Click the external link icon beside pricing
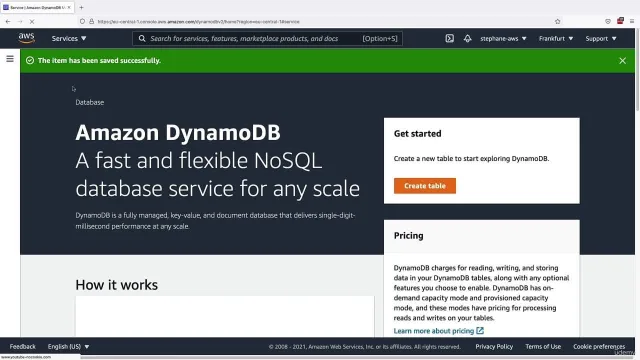Viewport: 640px width, 360px height. (x=480, y=331)
